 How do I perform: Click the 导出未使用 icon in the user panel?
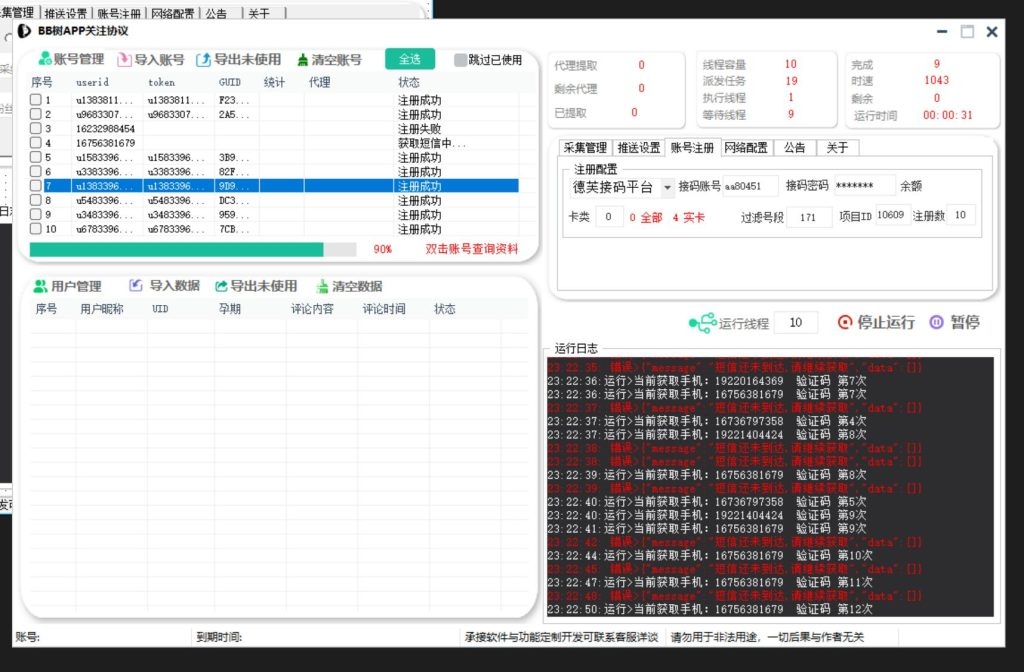(x=221, y=286)
